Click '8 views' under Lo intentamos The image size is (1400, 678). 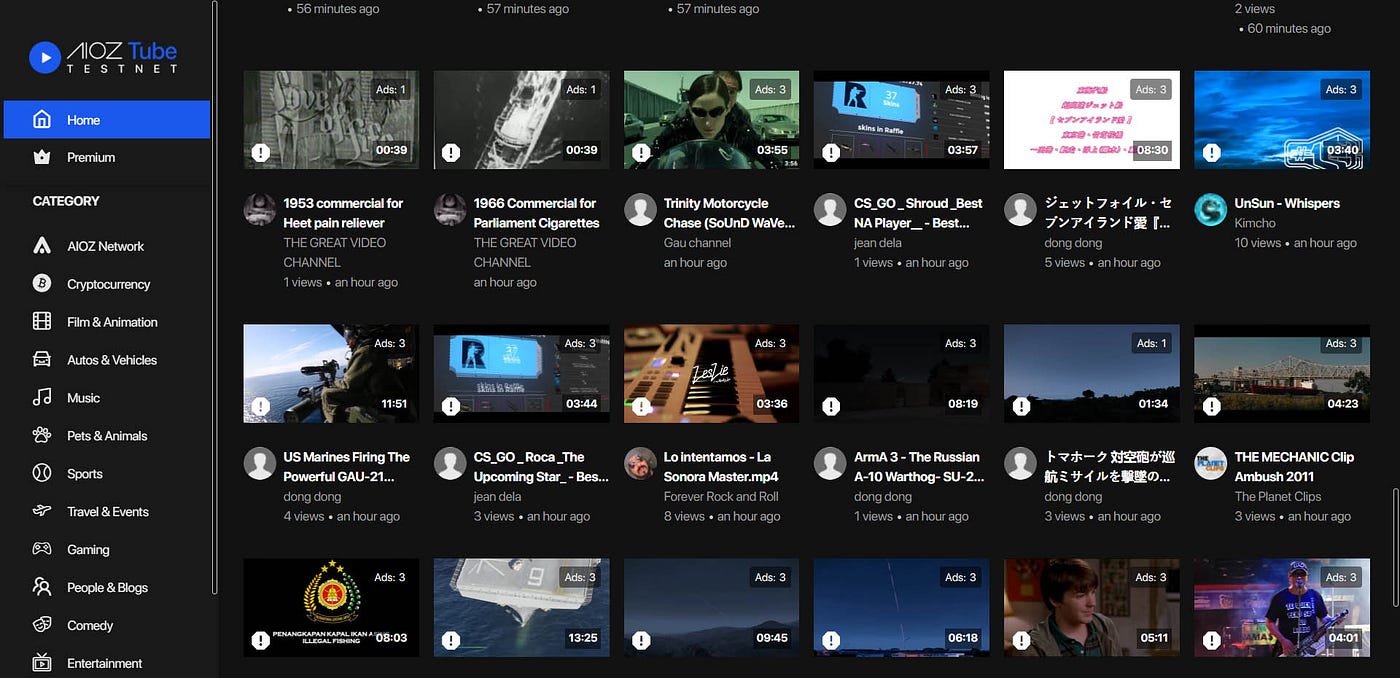(684, 517)
